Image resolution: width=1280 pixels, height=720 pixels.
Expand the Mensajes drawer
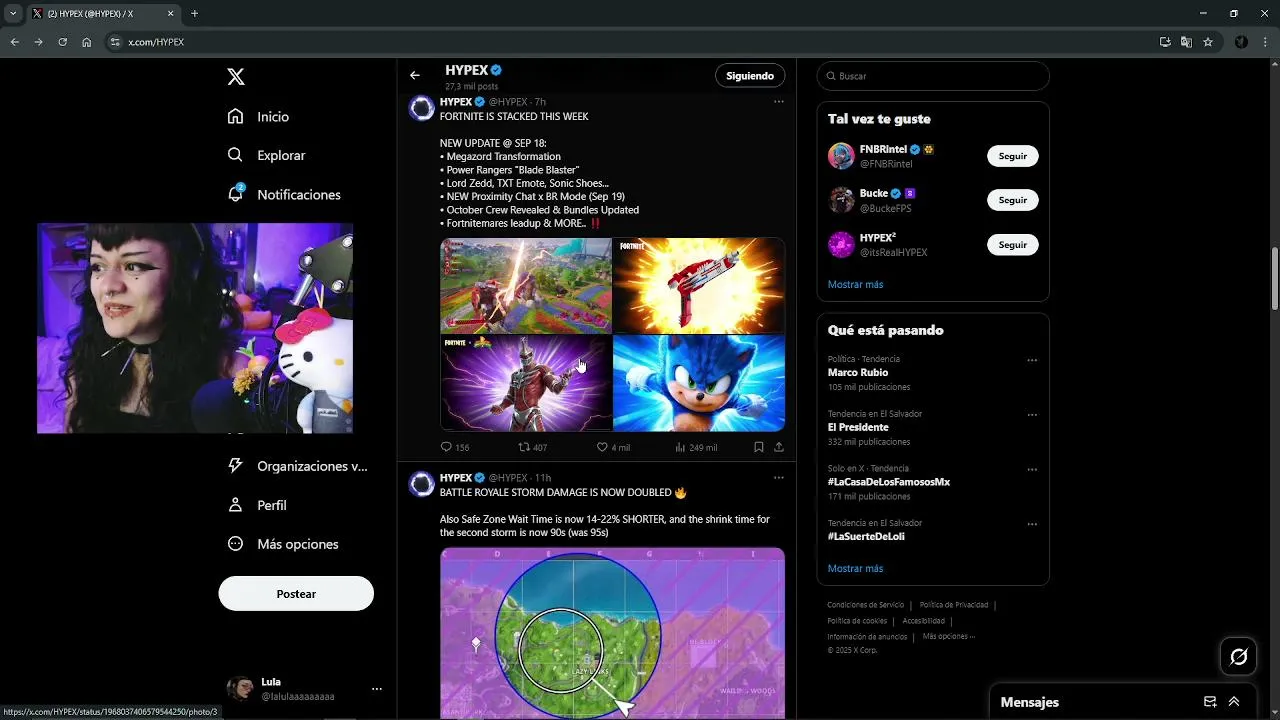coord(1234,702)
